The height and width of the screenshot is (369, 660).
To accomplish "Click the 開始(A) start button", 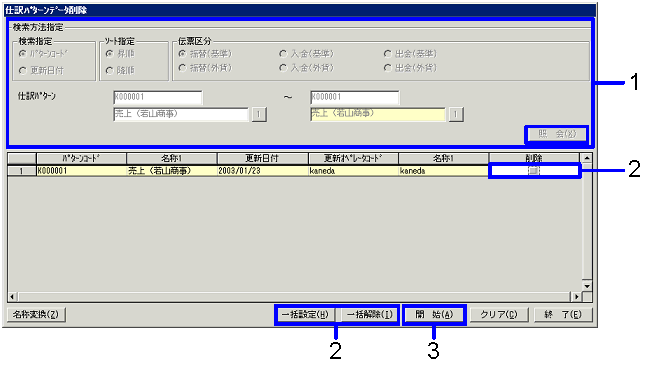I will (434, 314).
